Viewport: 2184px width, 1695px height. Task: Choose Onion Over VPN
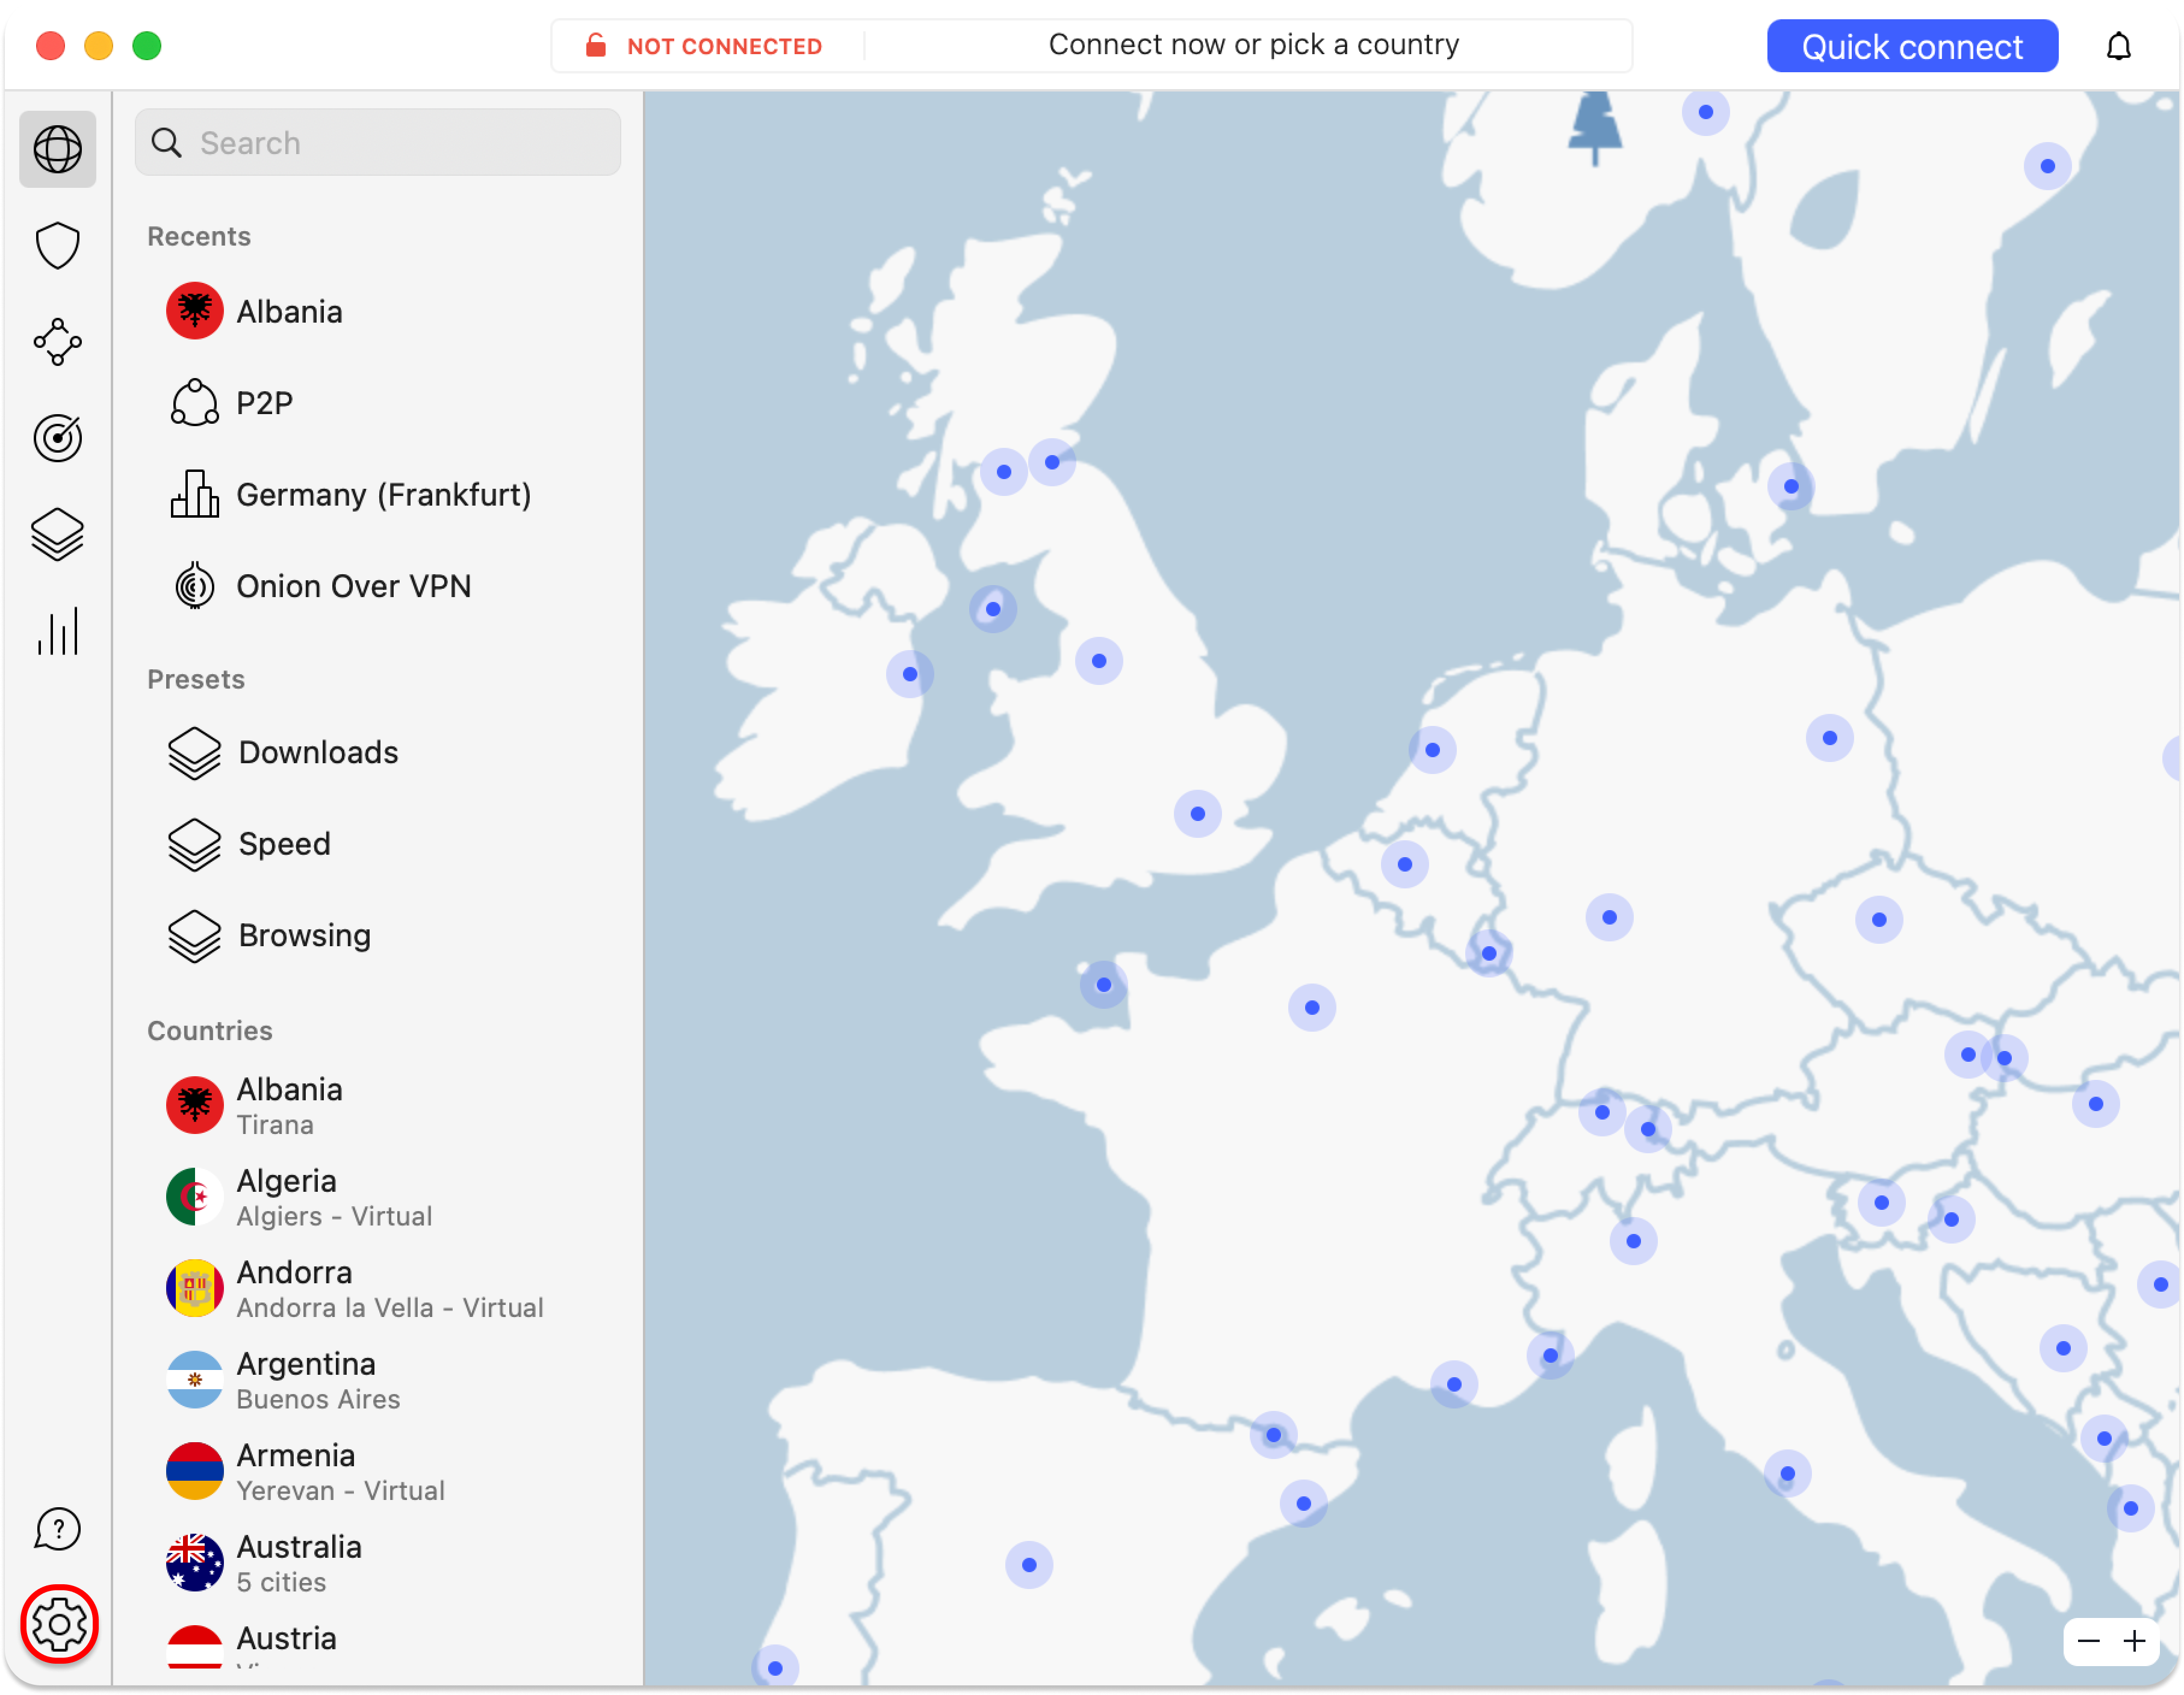[353, 586]
